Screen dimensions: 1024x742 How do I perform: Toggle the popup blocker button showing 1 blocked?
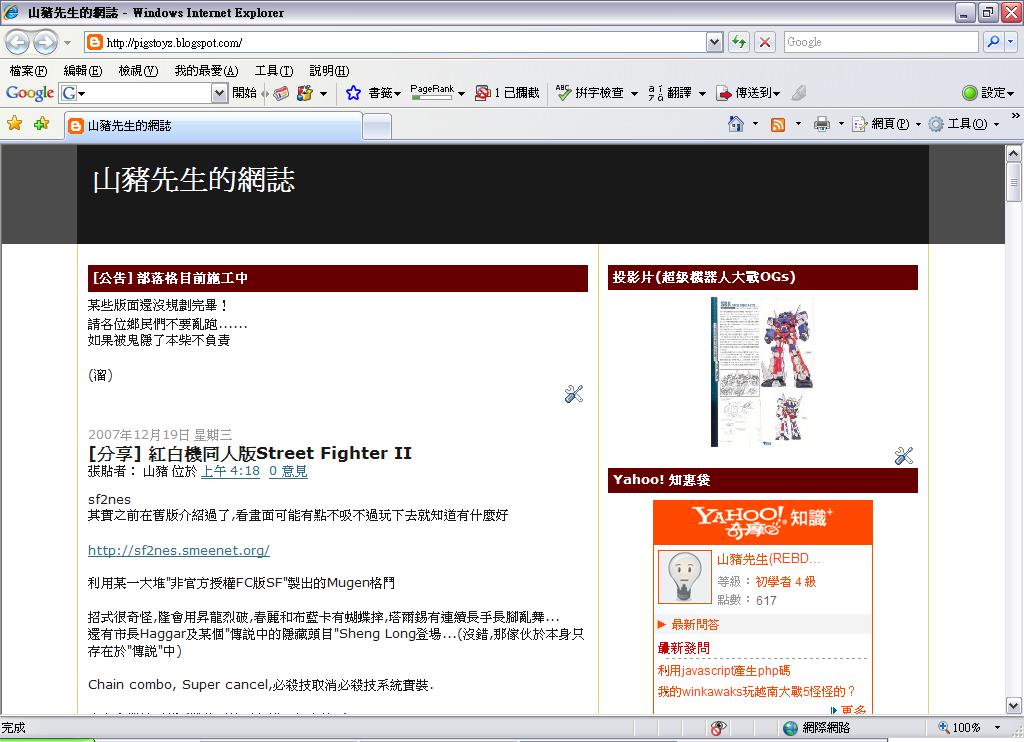tap(507, 93)
